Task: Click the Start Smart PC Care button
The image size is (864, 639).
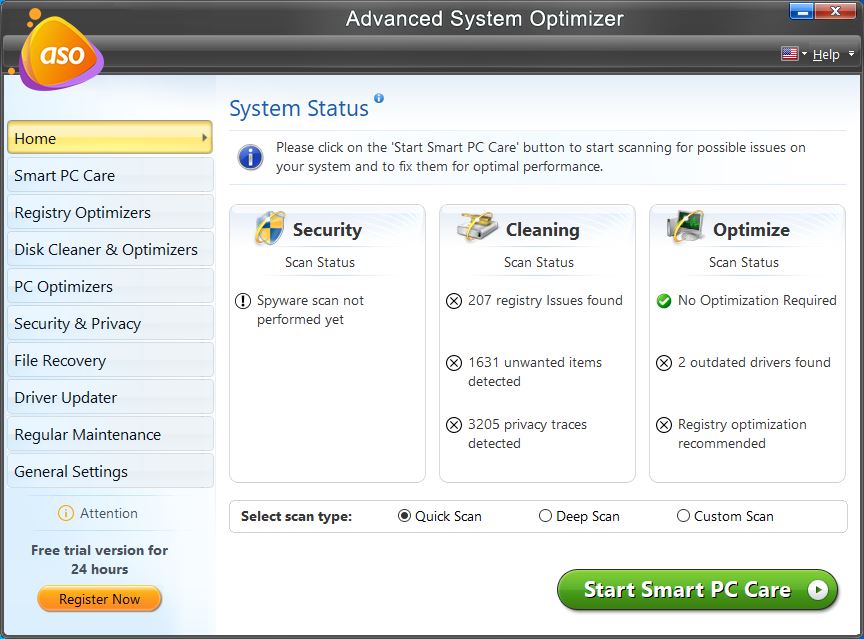Action: click(698, 590)
